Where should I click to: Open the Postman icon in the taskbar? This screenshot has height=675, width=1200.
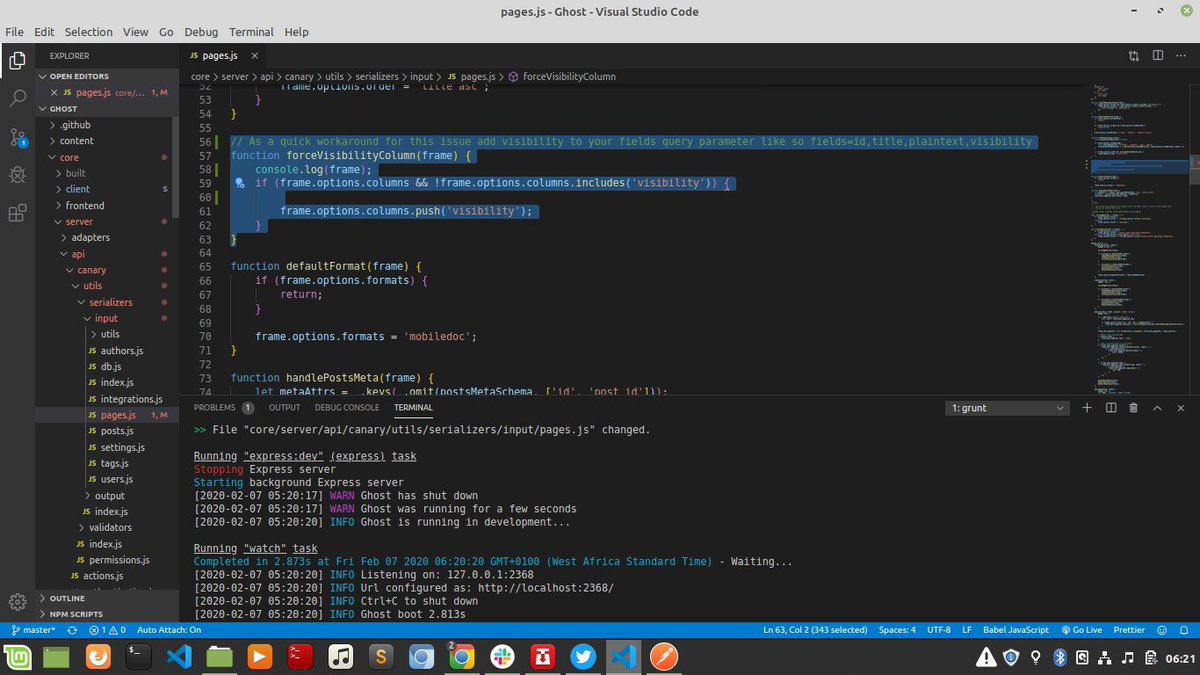664,657
